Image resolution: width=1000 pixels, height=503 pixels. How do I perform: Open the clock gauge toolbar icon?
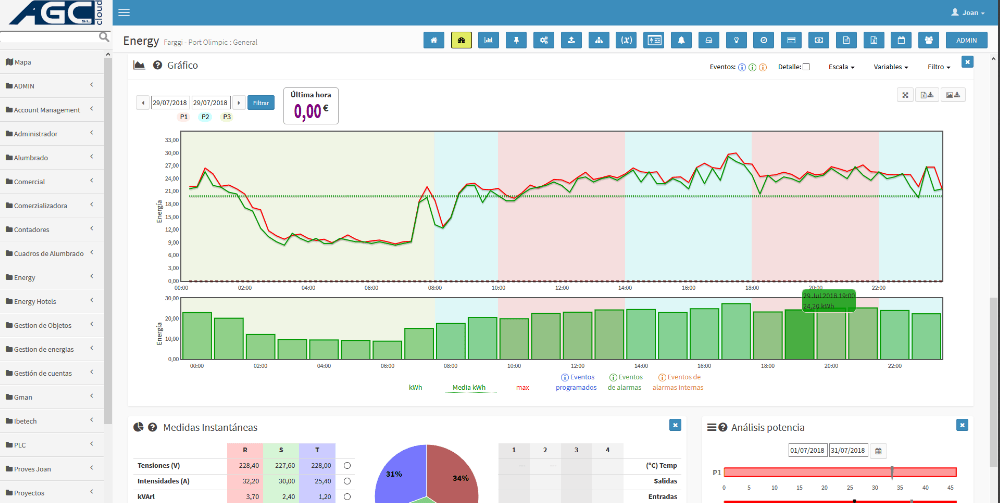764,40
